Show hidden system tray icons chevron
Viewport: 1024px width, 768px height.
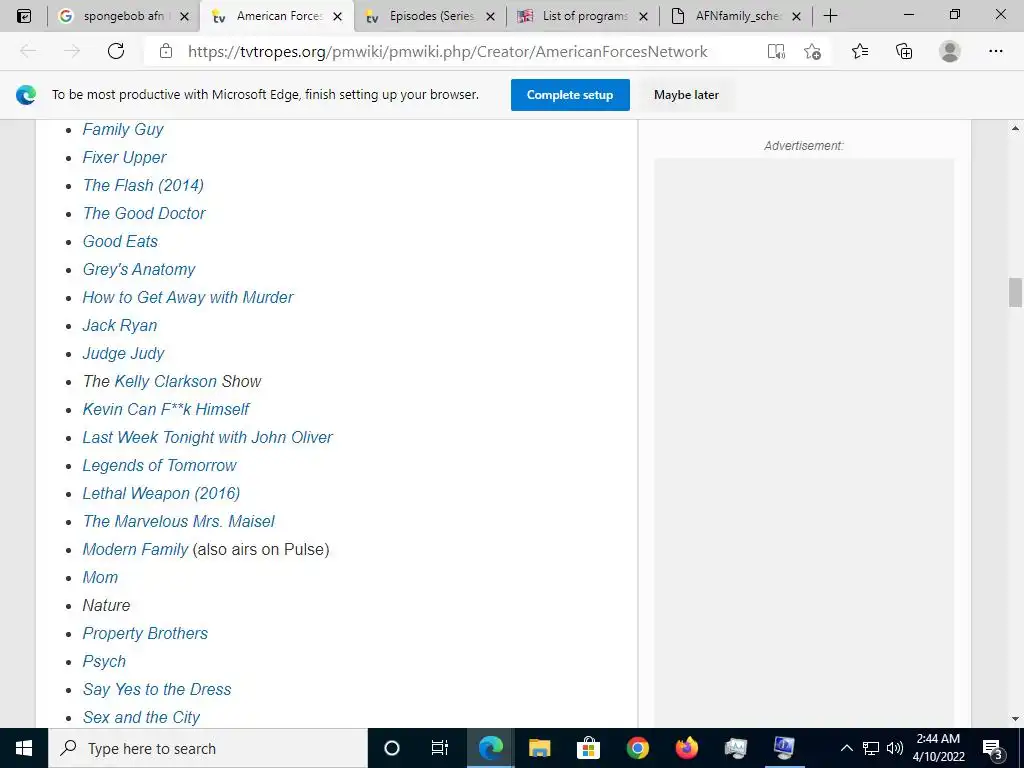[x=846, y=748]
